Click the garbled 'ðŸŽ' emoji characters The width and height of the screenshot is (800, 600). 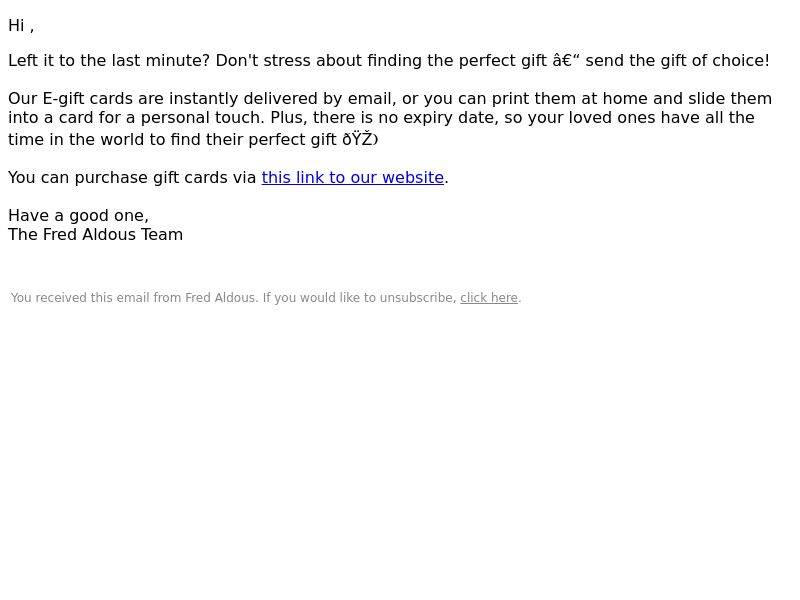click(360, 139)
